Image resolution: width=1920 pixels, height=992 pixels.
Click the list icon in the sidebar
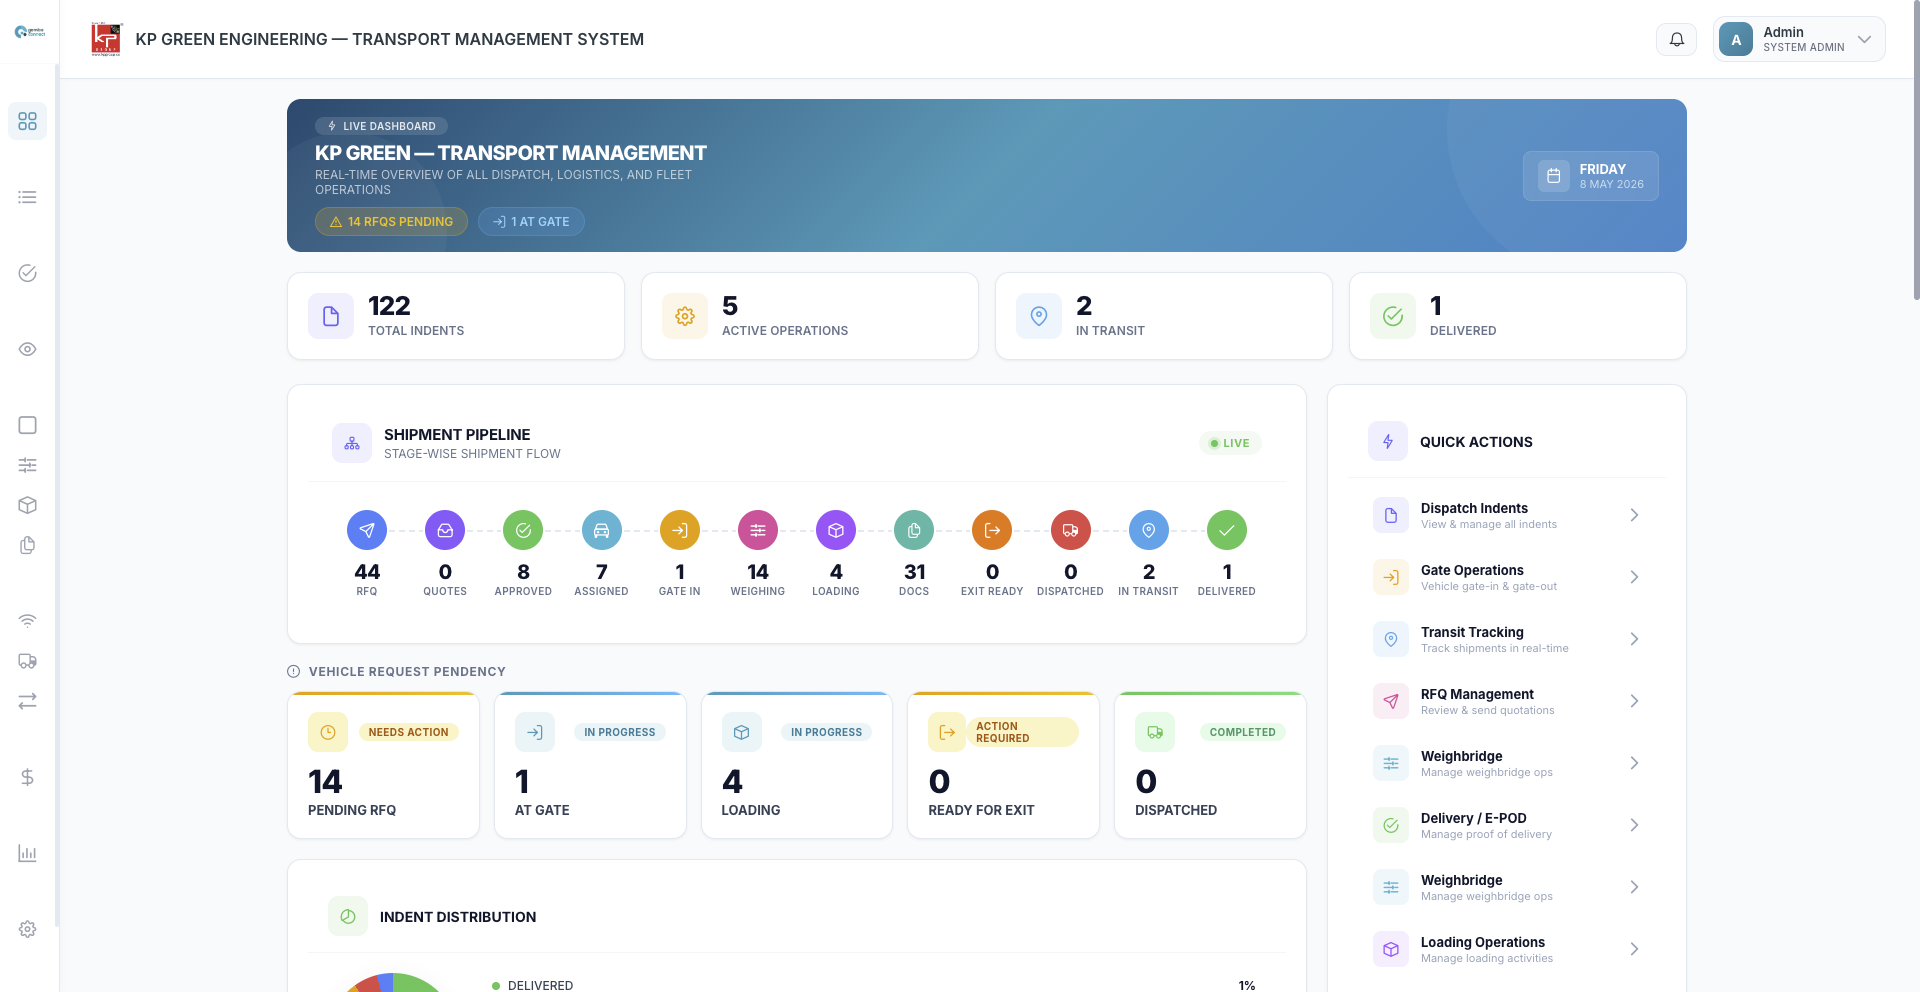pos(27,197)
